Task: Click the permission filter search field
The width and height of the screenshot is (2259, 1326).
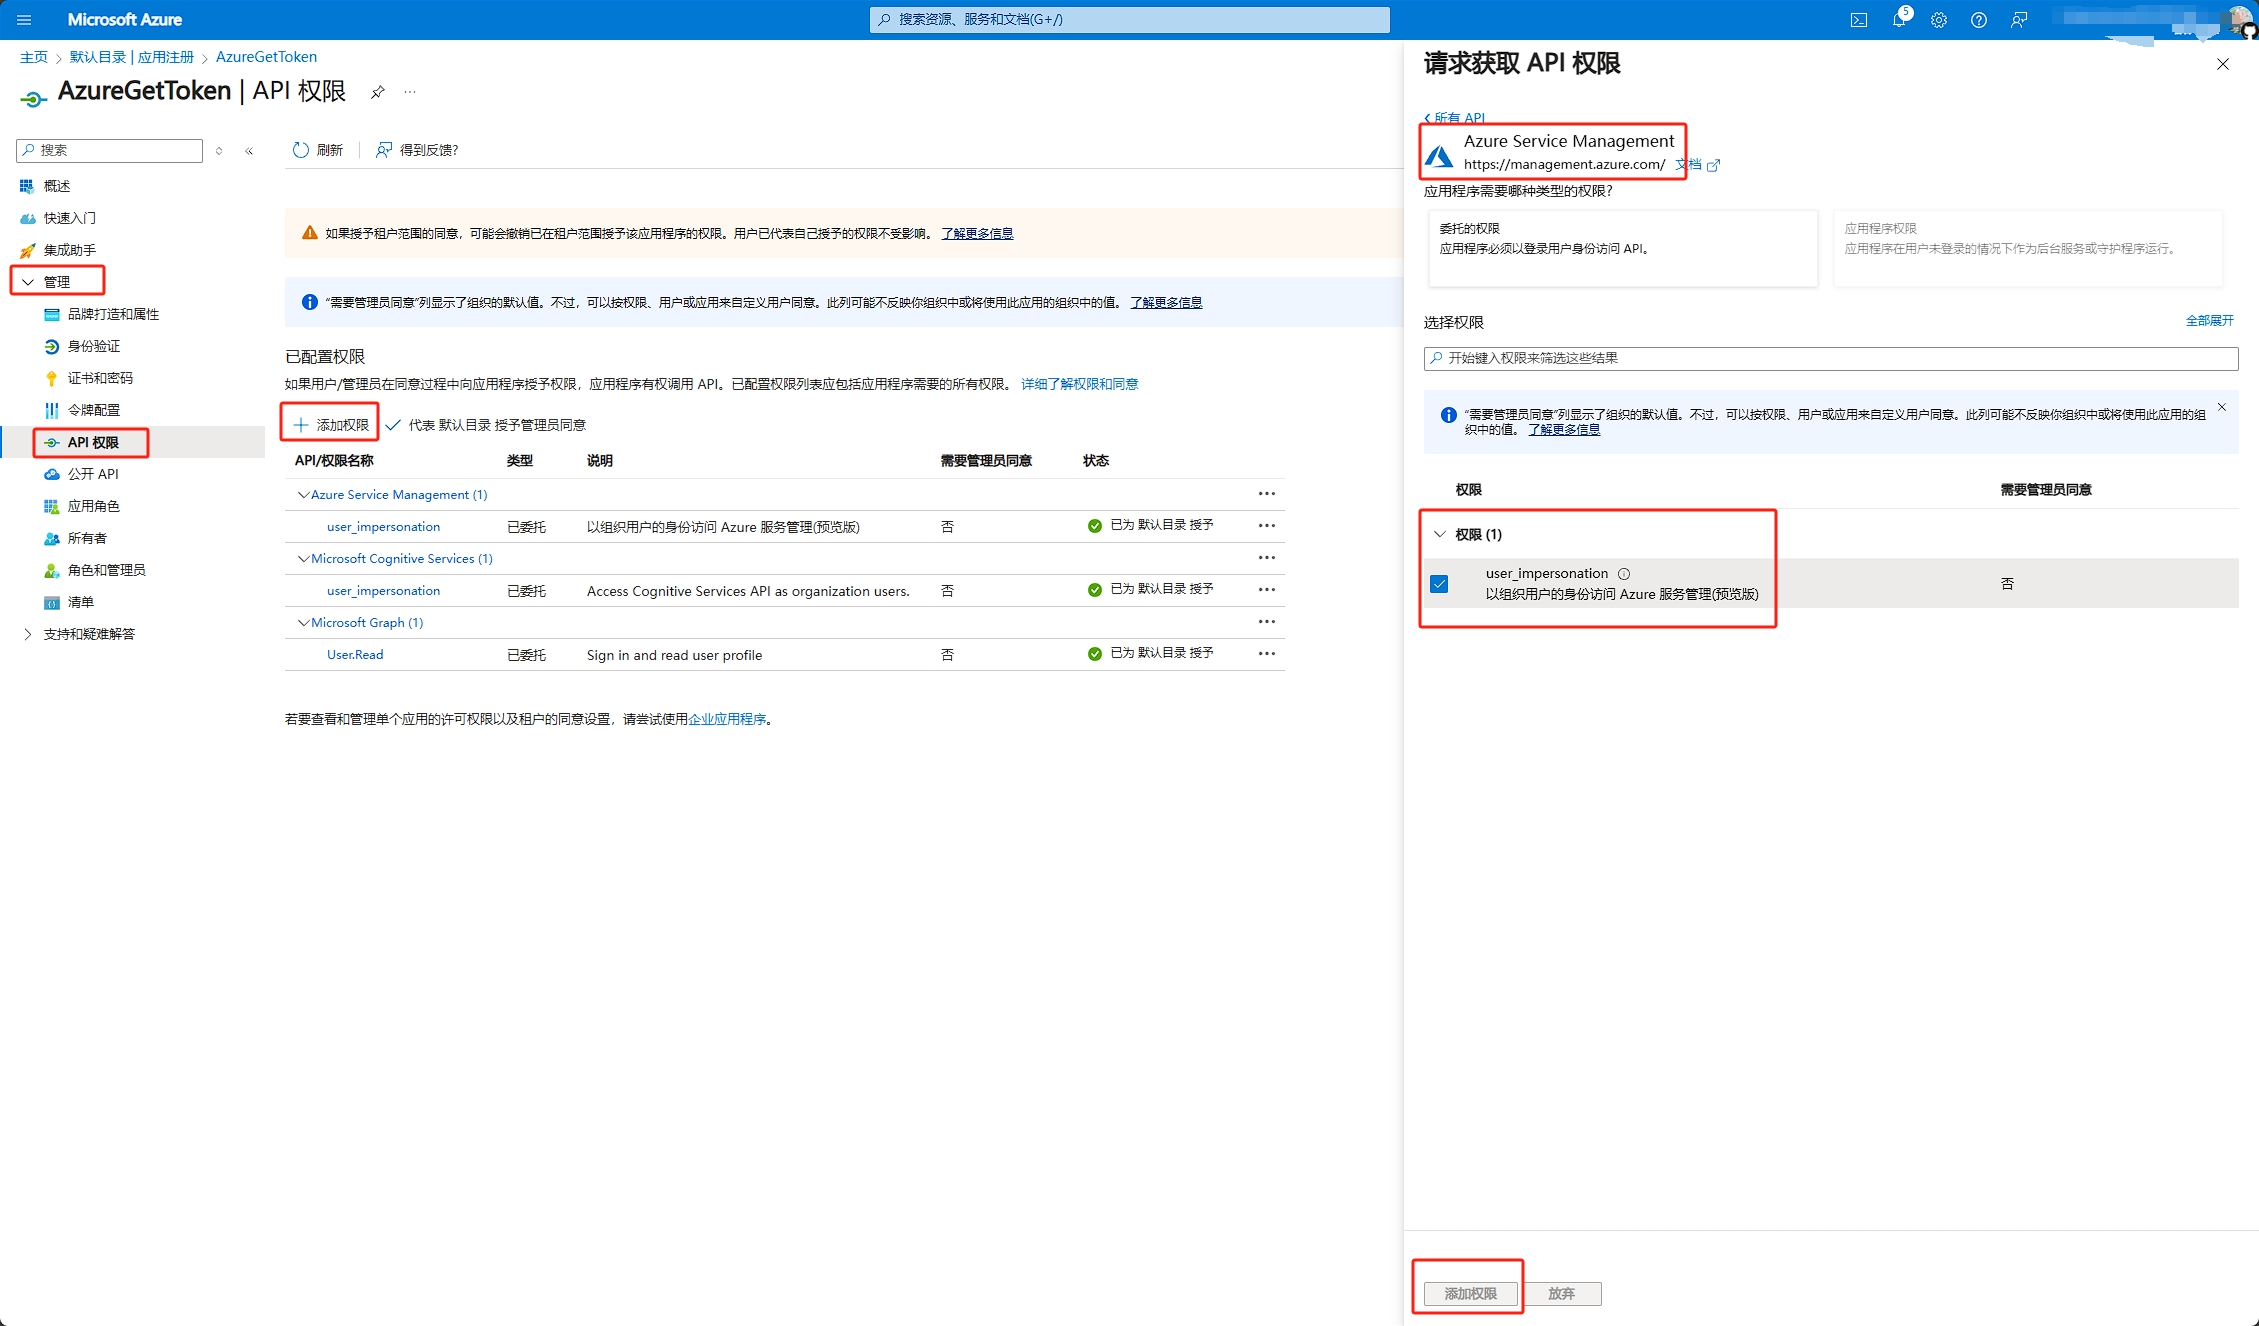Action: 1830,358
